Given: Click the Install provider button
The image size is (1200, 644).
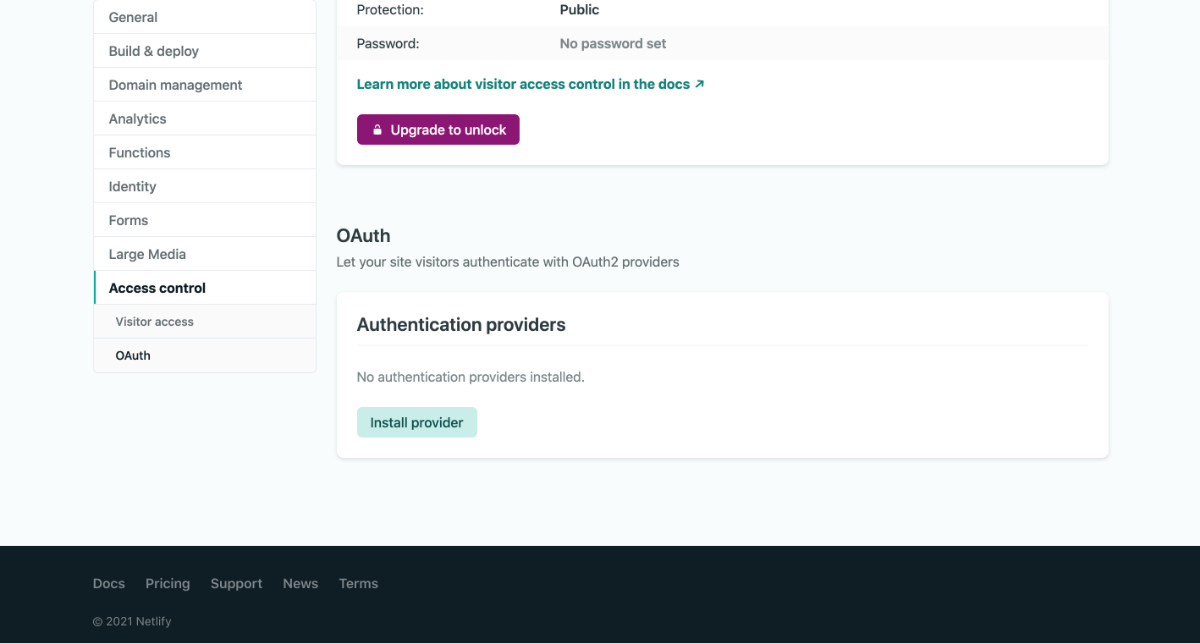Looking at the screenshot, I should coord(417,423).
